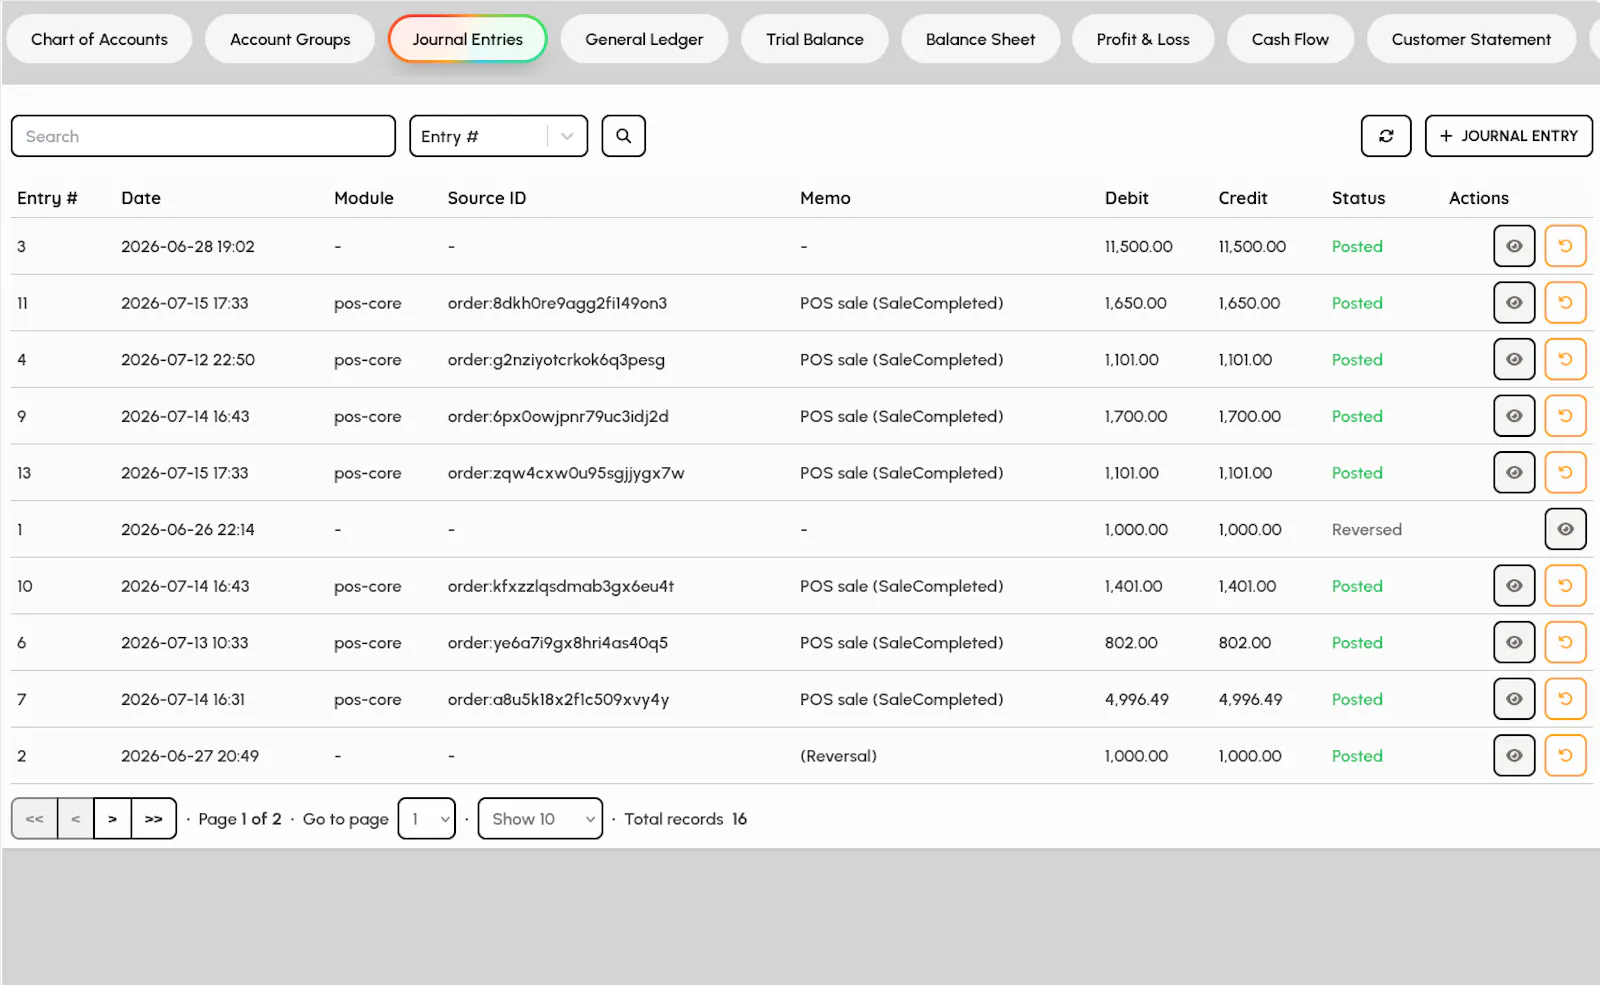View reversed journal entry 1
Viewport: 1600px width, 985px height.
[x=1565, y=529]
